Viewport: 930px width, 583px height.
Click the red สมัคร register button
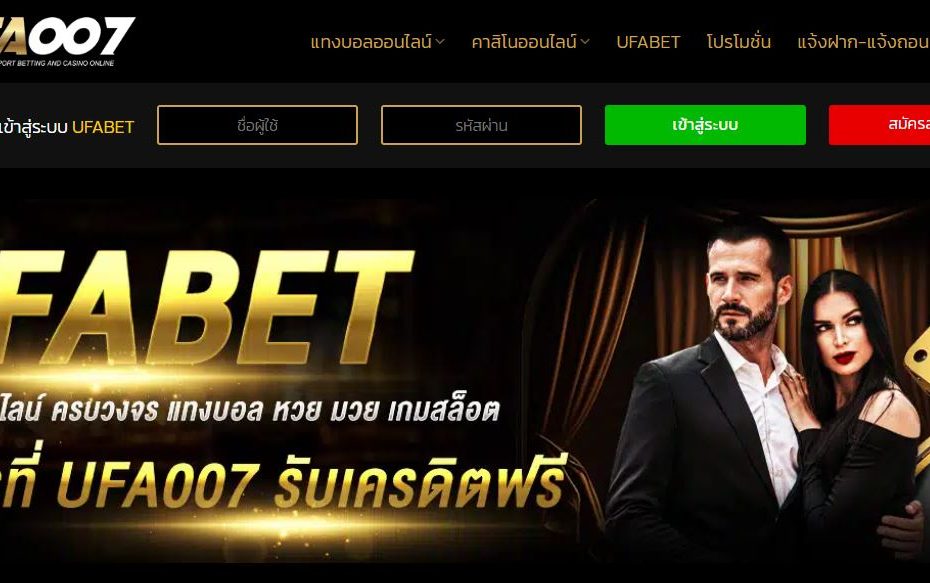click(x=880, y=125)
